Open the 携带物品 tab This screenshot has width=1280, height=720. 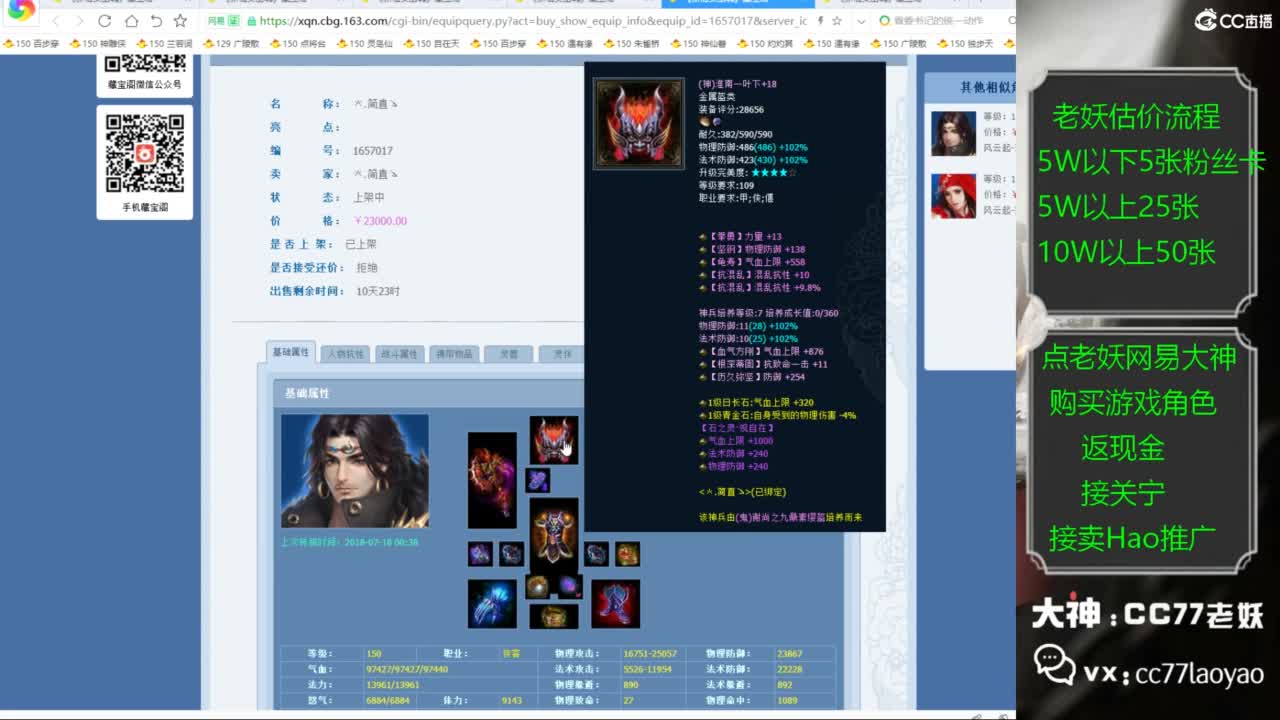453,354
